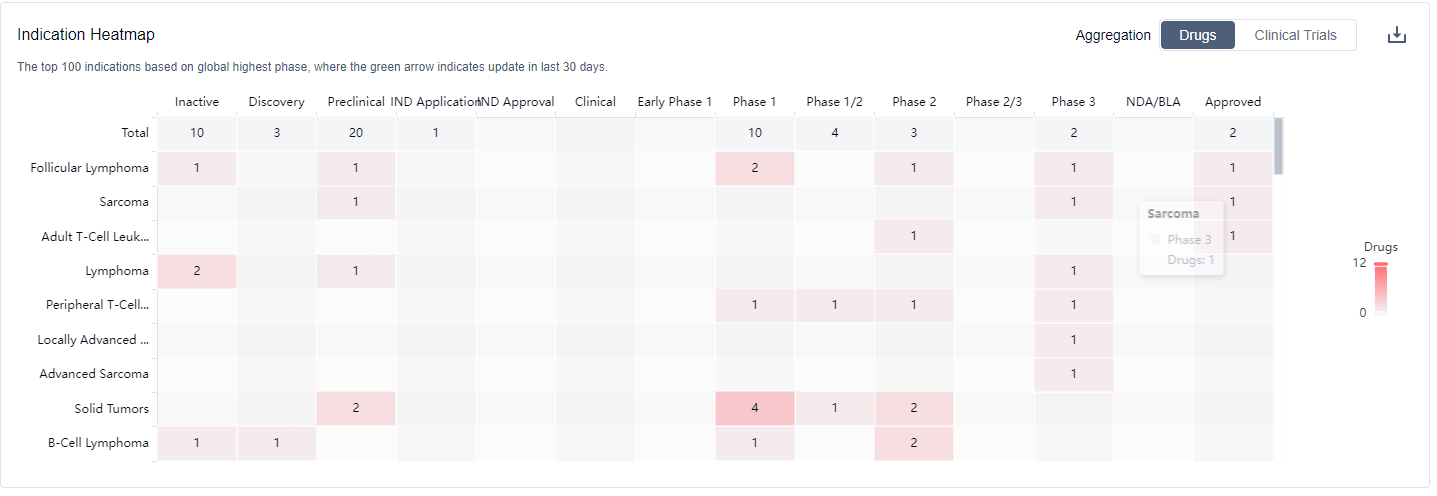
Task: Click the Total Preclinical cell showing 20
Action: [x=356, y=133]
